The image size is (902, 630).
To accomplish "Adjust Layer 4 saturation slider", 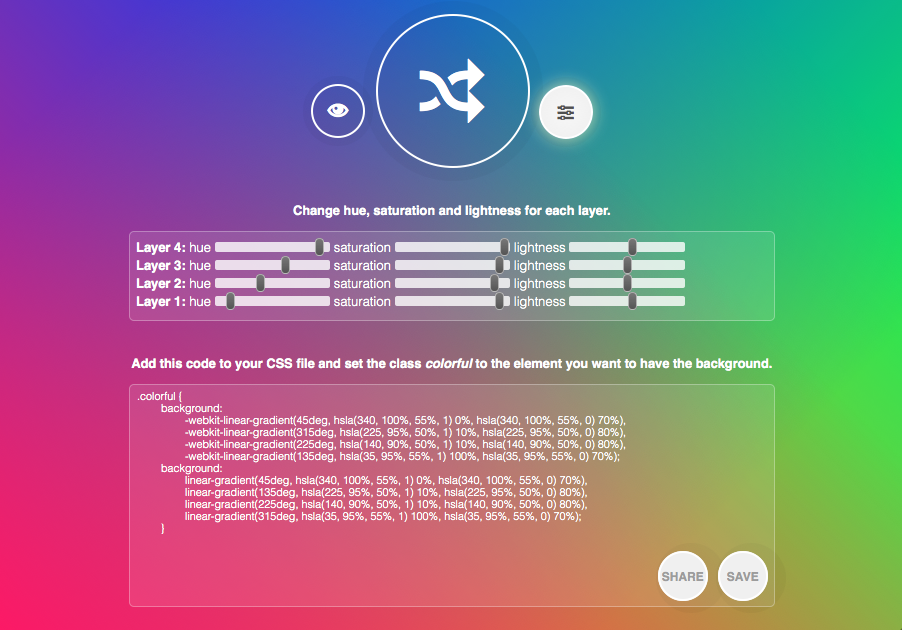I will [452, 247].
